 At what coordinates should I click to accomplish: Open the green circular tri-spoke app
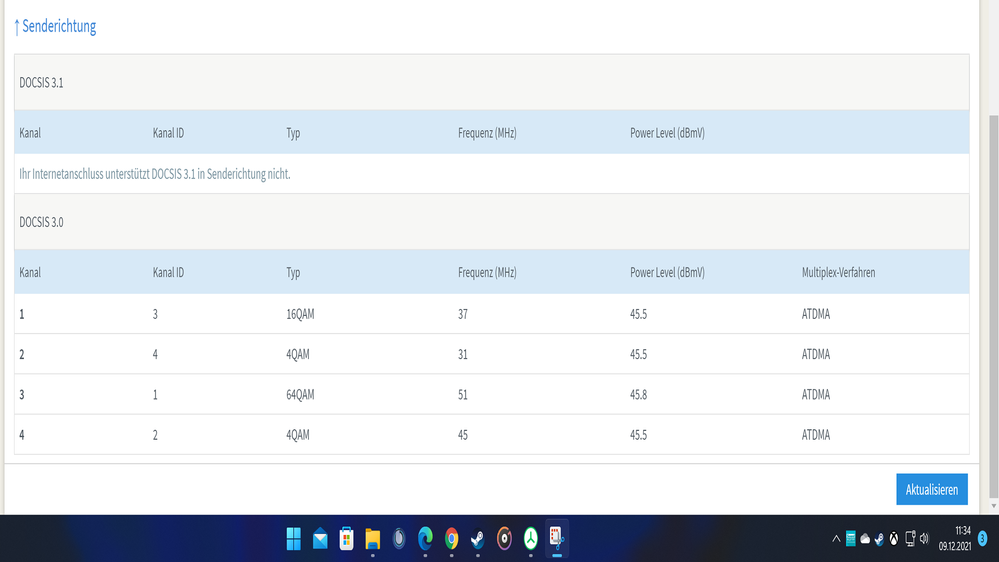531,539
